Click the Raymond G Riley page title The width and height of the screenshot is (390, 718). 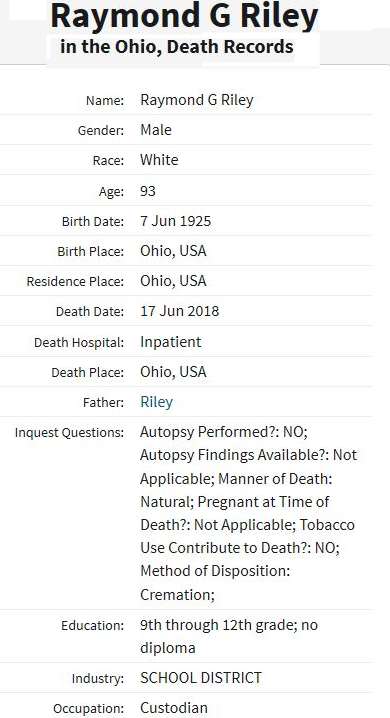pyautogui.click(x=184, y=16)
